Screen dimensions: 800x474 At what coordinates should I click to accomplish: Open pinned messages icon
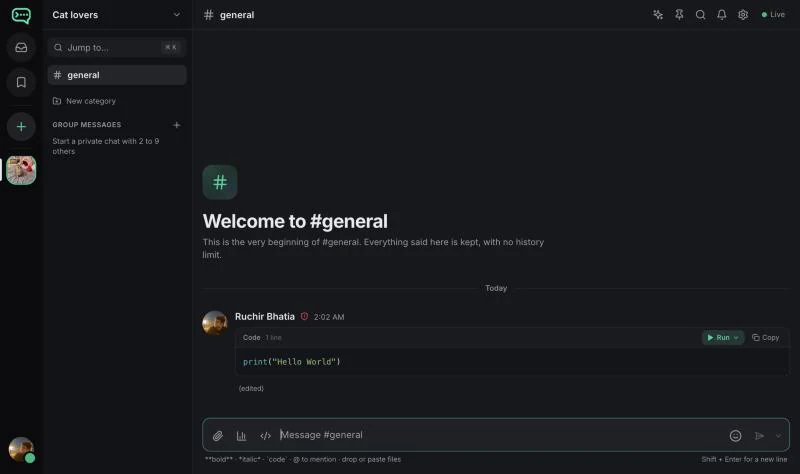pos(679,15)
